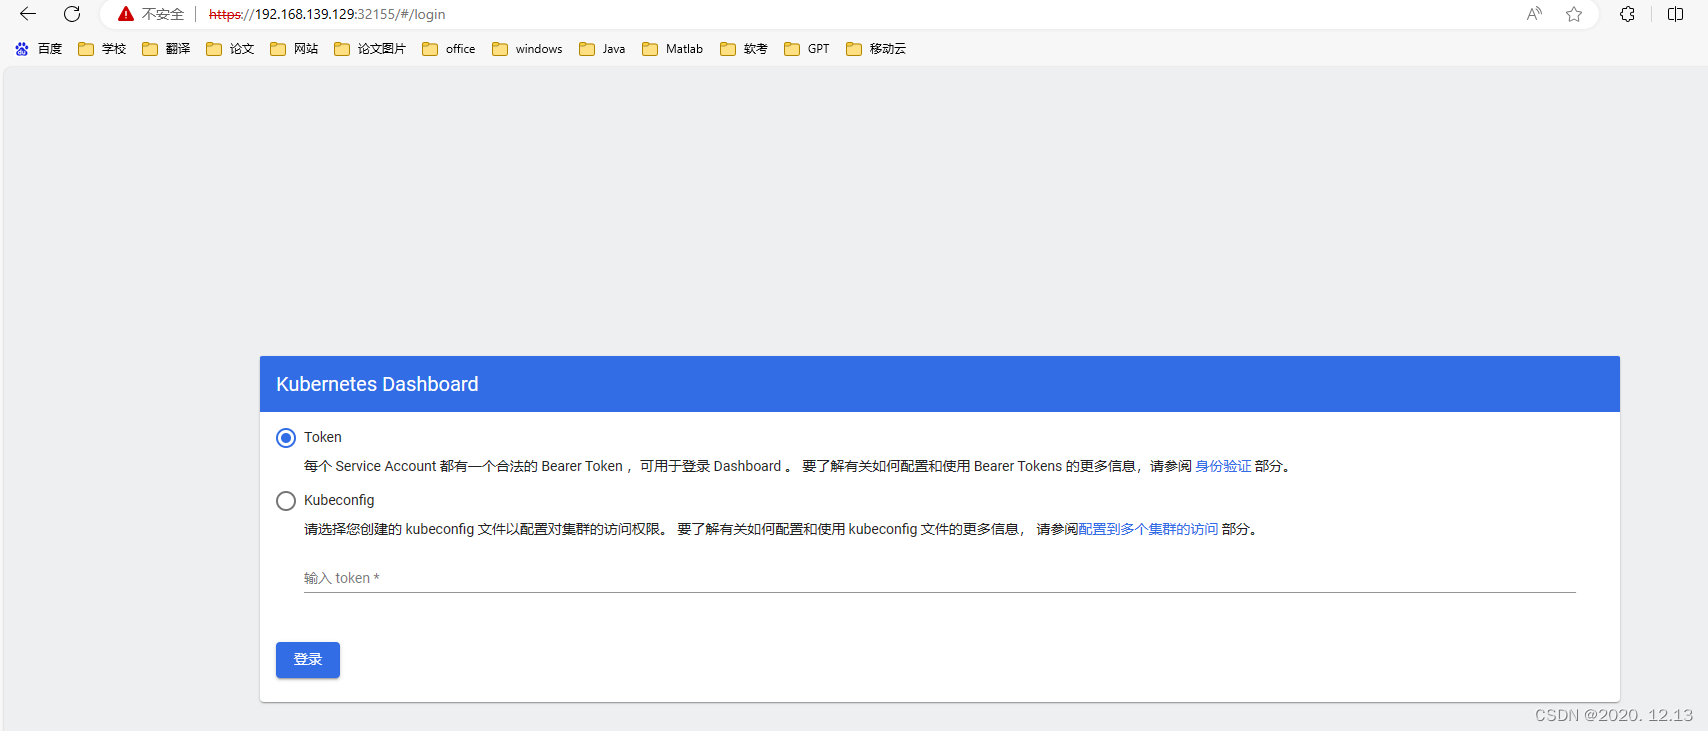This screenshot has width=1708, height=731.
Task: Open the 论文图片 bookmark folder
Action: click(x=370, y=48)
